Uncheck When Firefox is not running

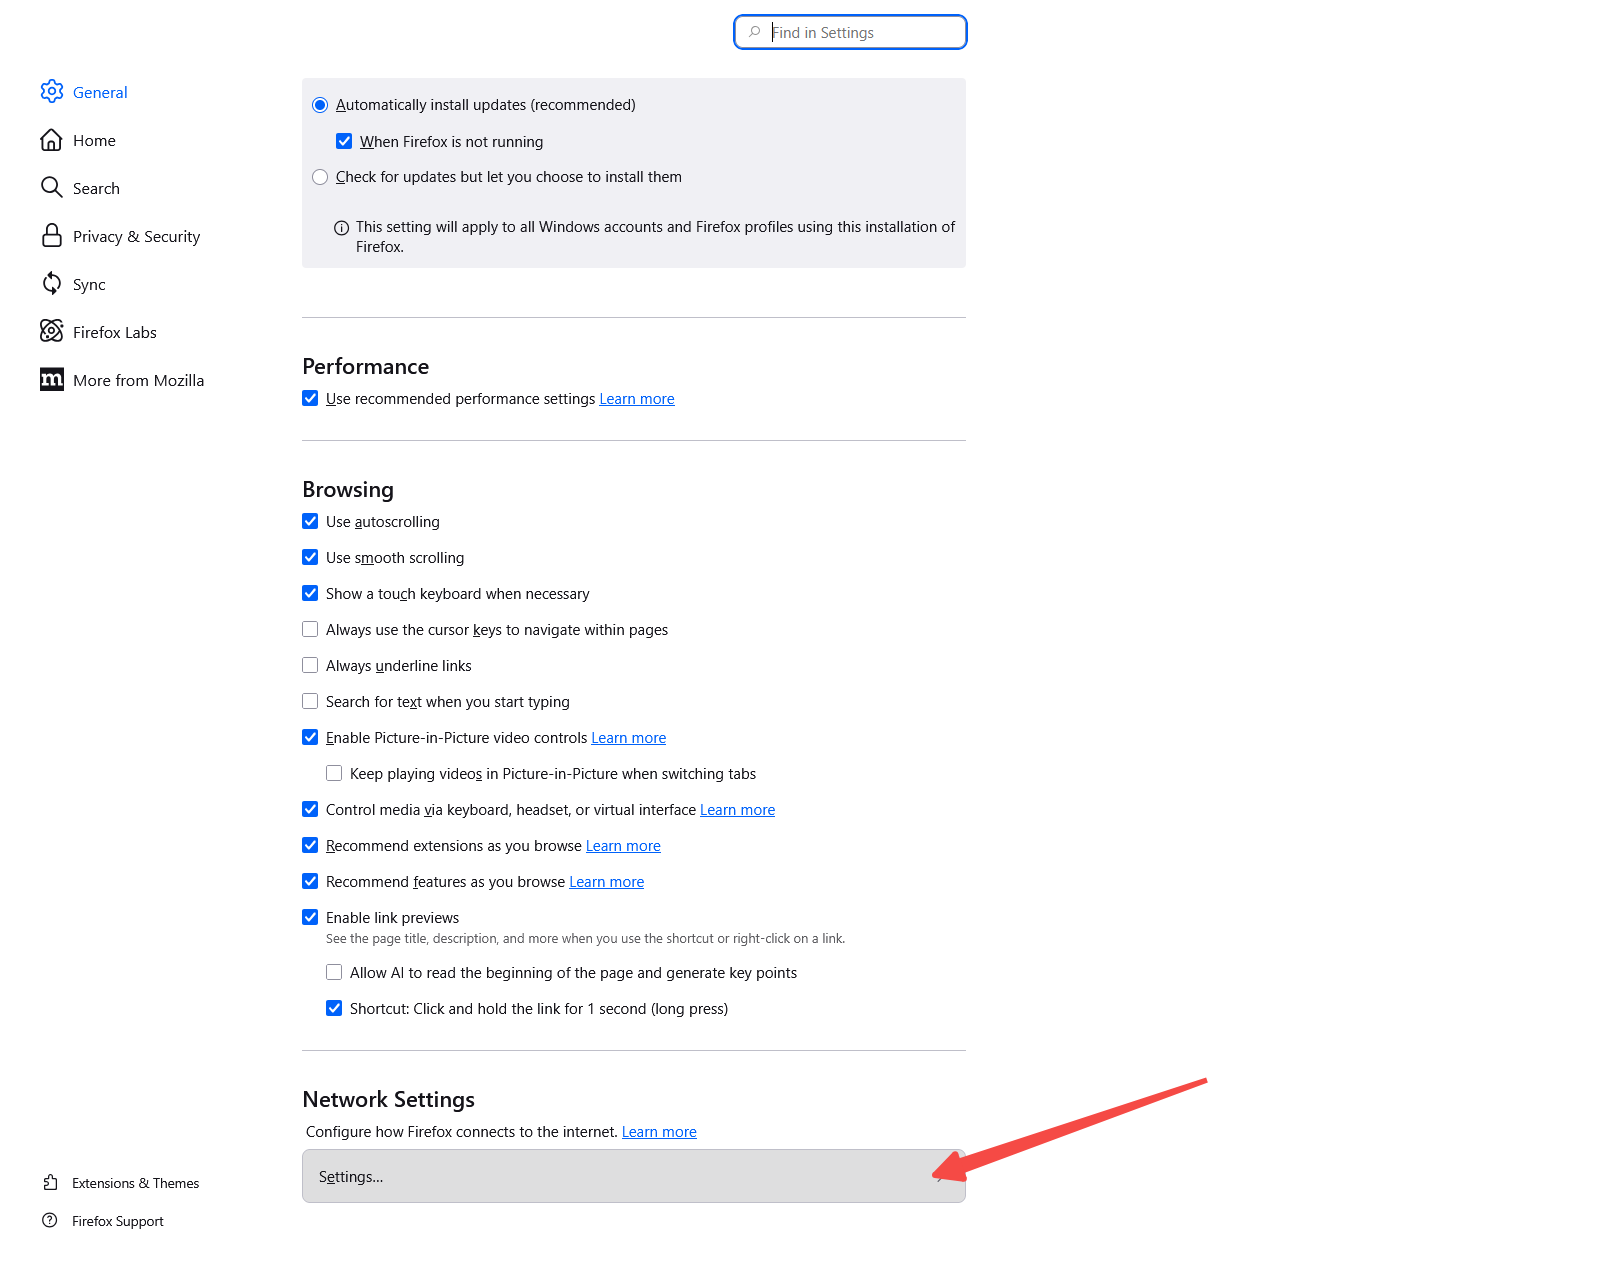point(344,142)
